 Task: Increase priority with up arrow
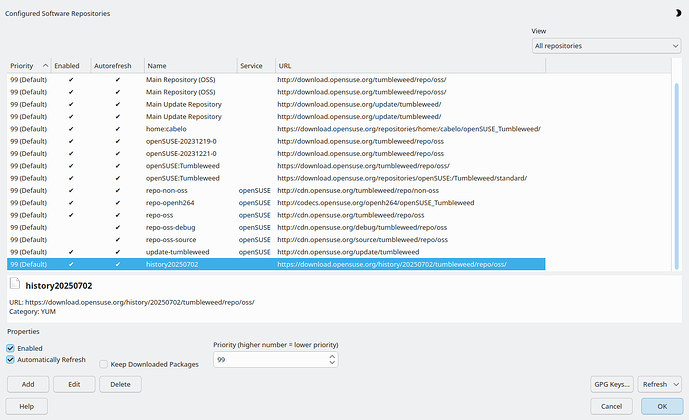click(x=332, y=356)
